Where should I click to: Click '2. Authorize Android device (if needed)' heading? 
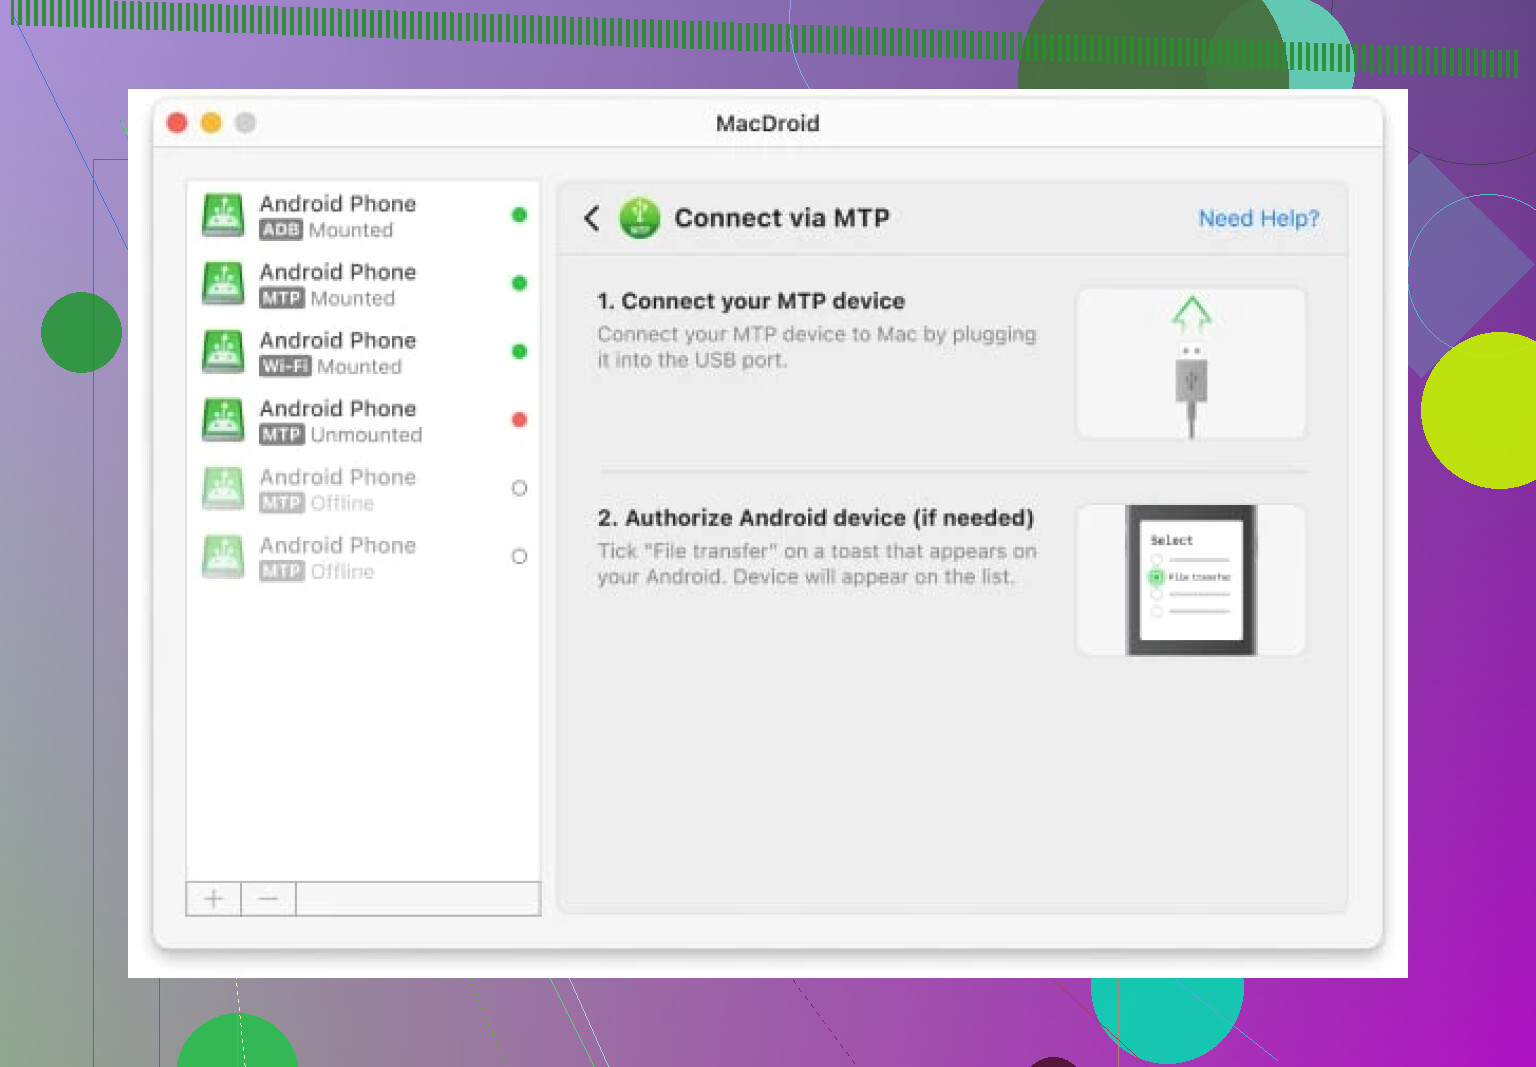pyautogui.click(x=816, y=518)
